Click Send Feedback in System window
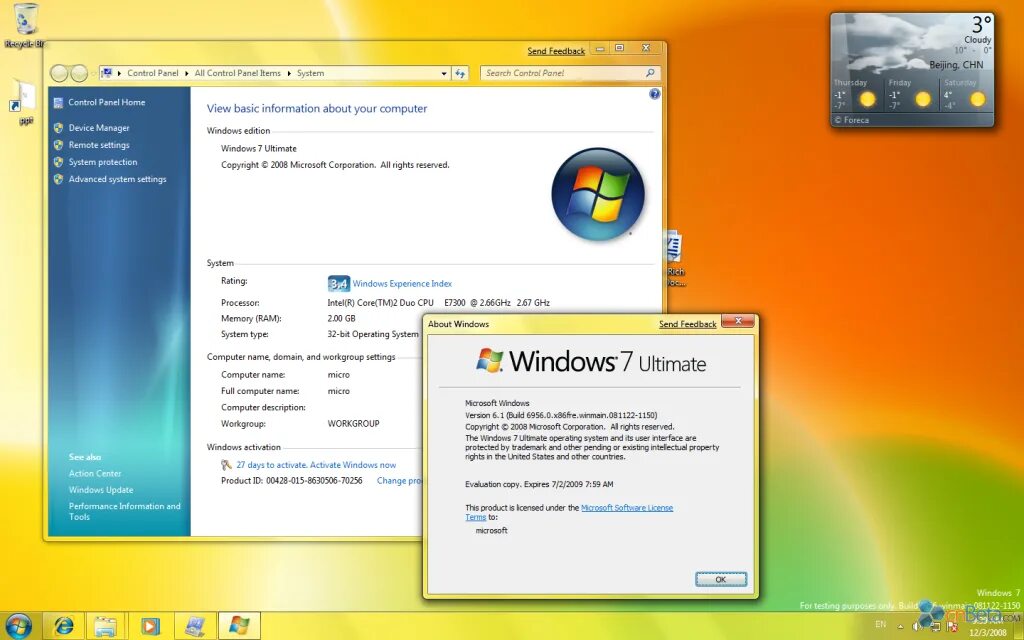This screenshot has width=1024, height=640. tap(556, 51)
